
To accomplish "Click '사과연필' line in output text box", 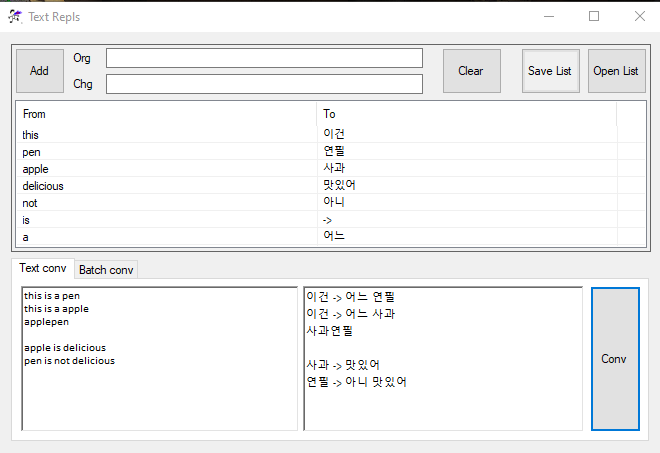I will tap(330, 330).
